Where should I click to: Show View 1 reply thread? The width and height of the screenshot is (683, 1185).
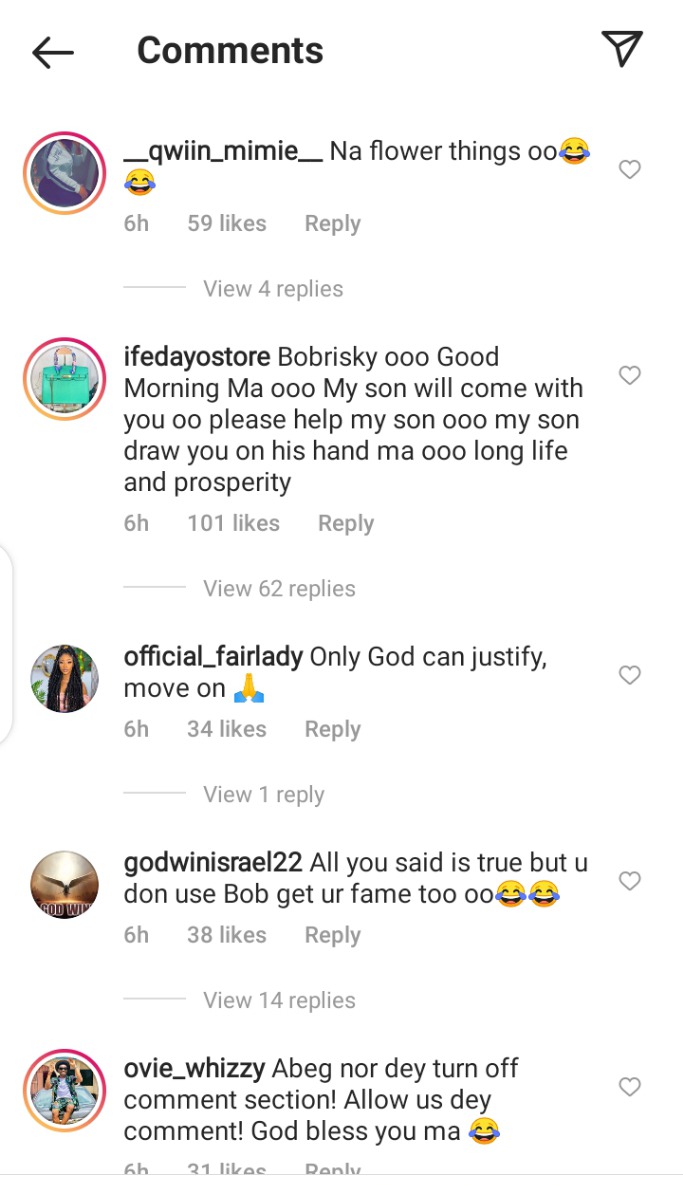tap(264, 794)
